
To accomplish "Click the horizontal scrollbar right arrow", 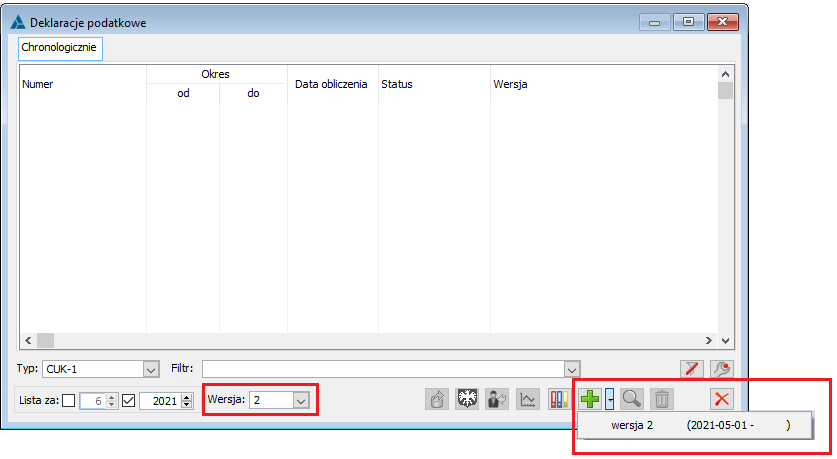I will tap(709, 341).
